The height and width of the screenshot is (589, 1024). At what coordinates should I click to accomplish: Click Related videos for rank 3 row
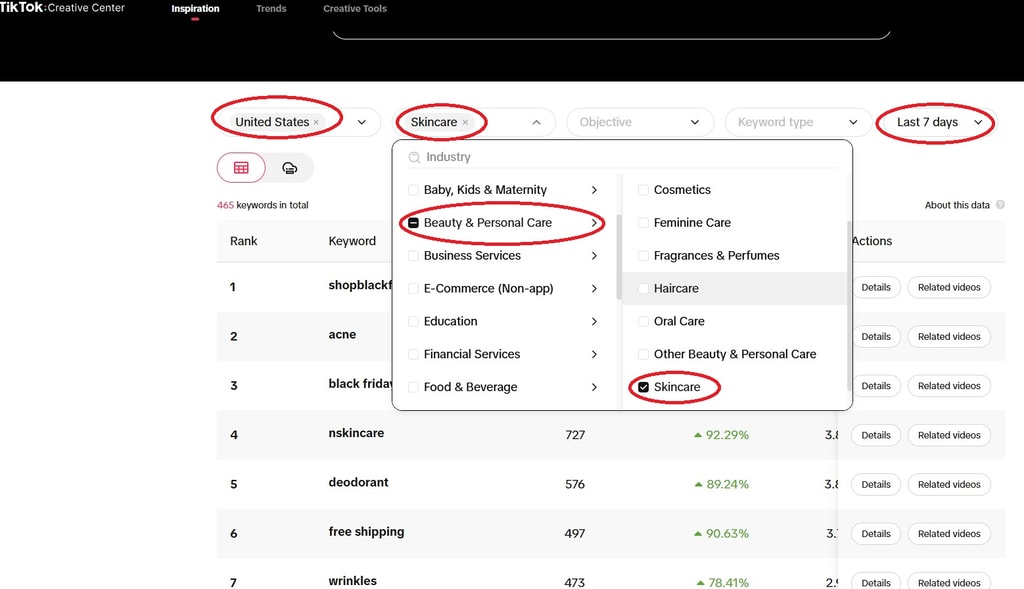[949, 386]
